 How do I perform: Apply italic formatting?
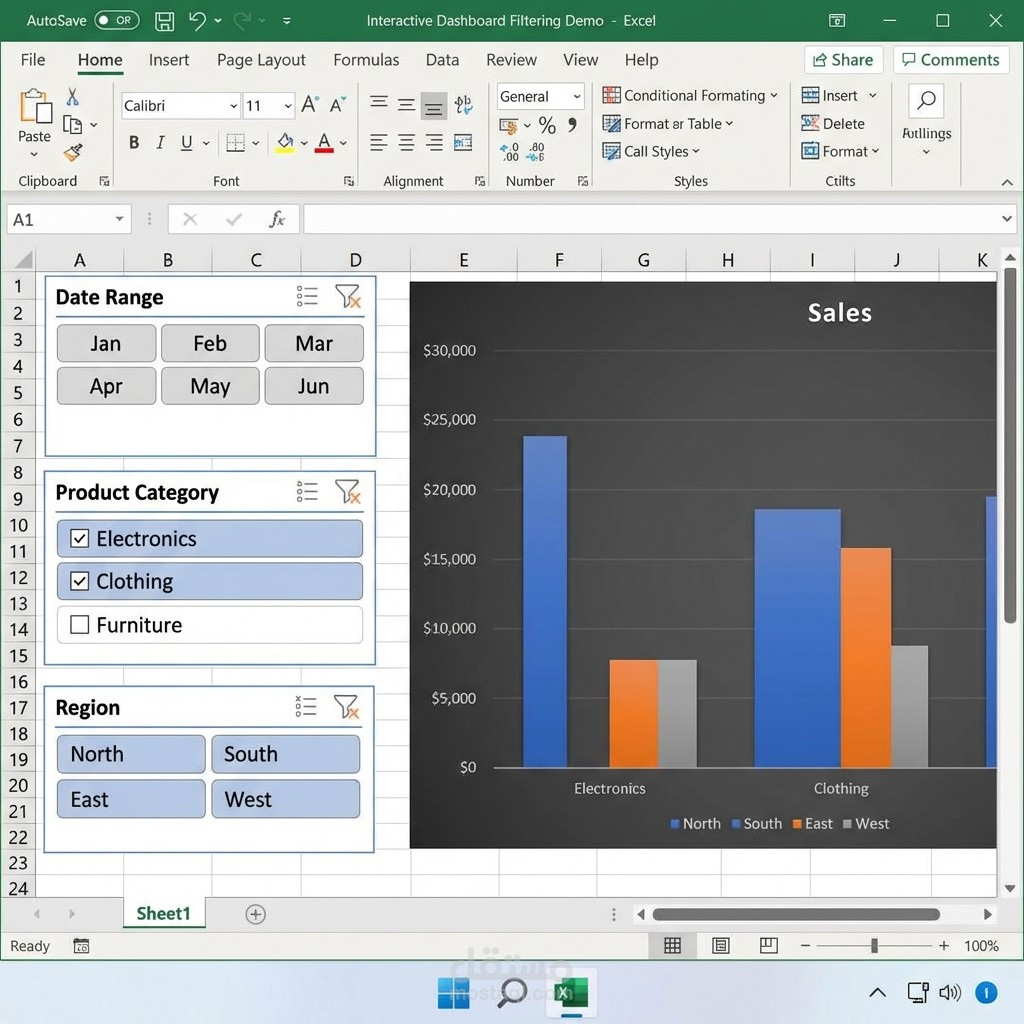pos(160,142)
